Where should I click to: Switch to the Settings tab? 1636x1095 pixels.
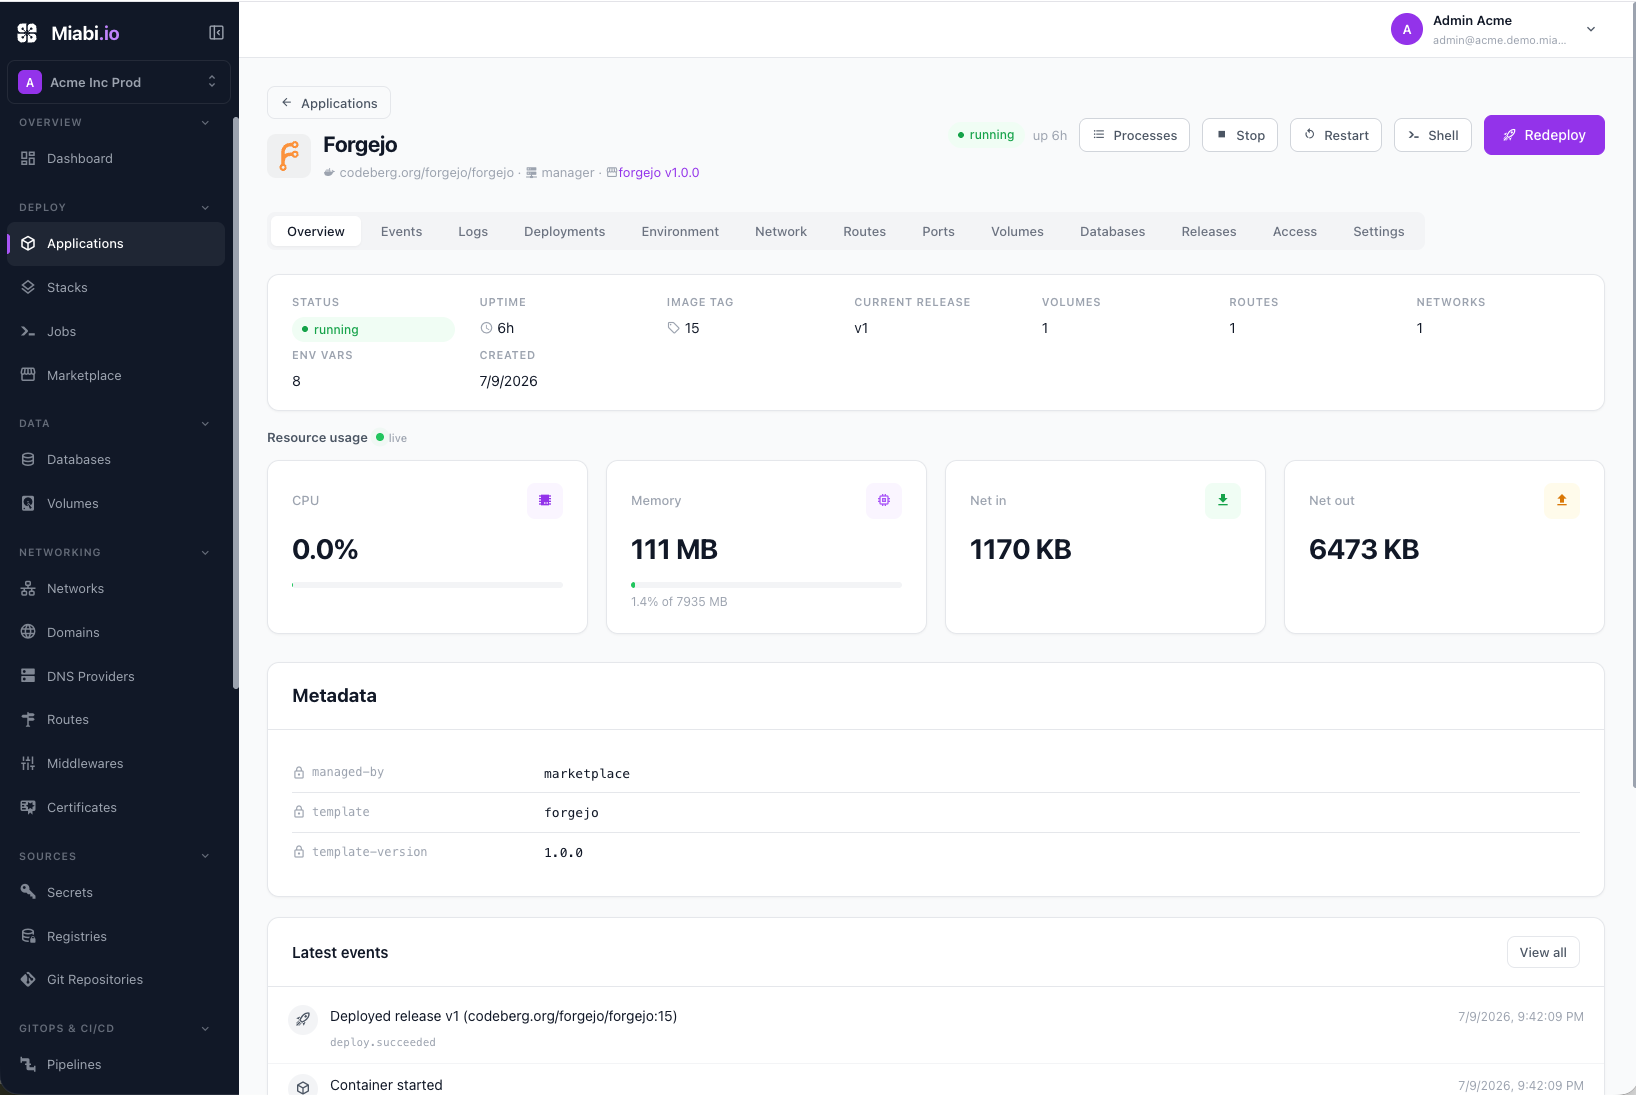(x=1379, y=231)
